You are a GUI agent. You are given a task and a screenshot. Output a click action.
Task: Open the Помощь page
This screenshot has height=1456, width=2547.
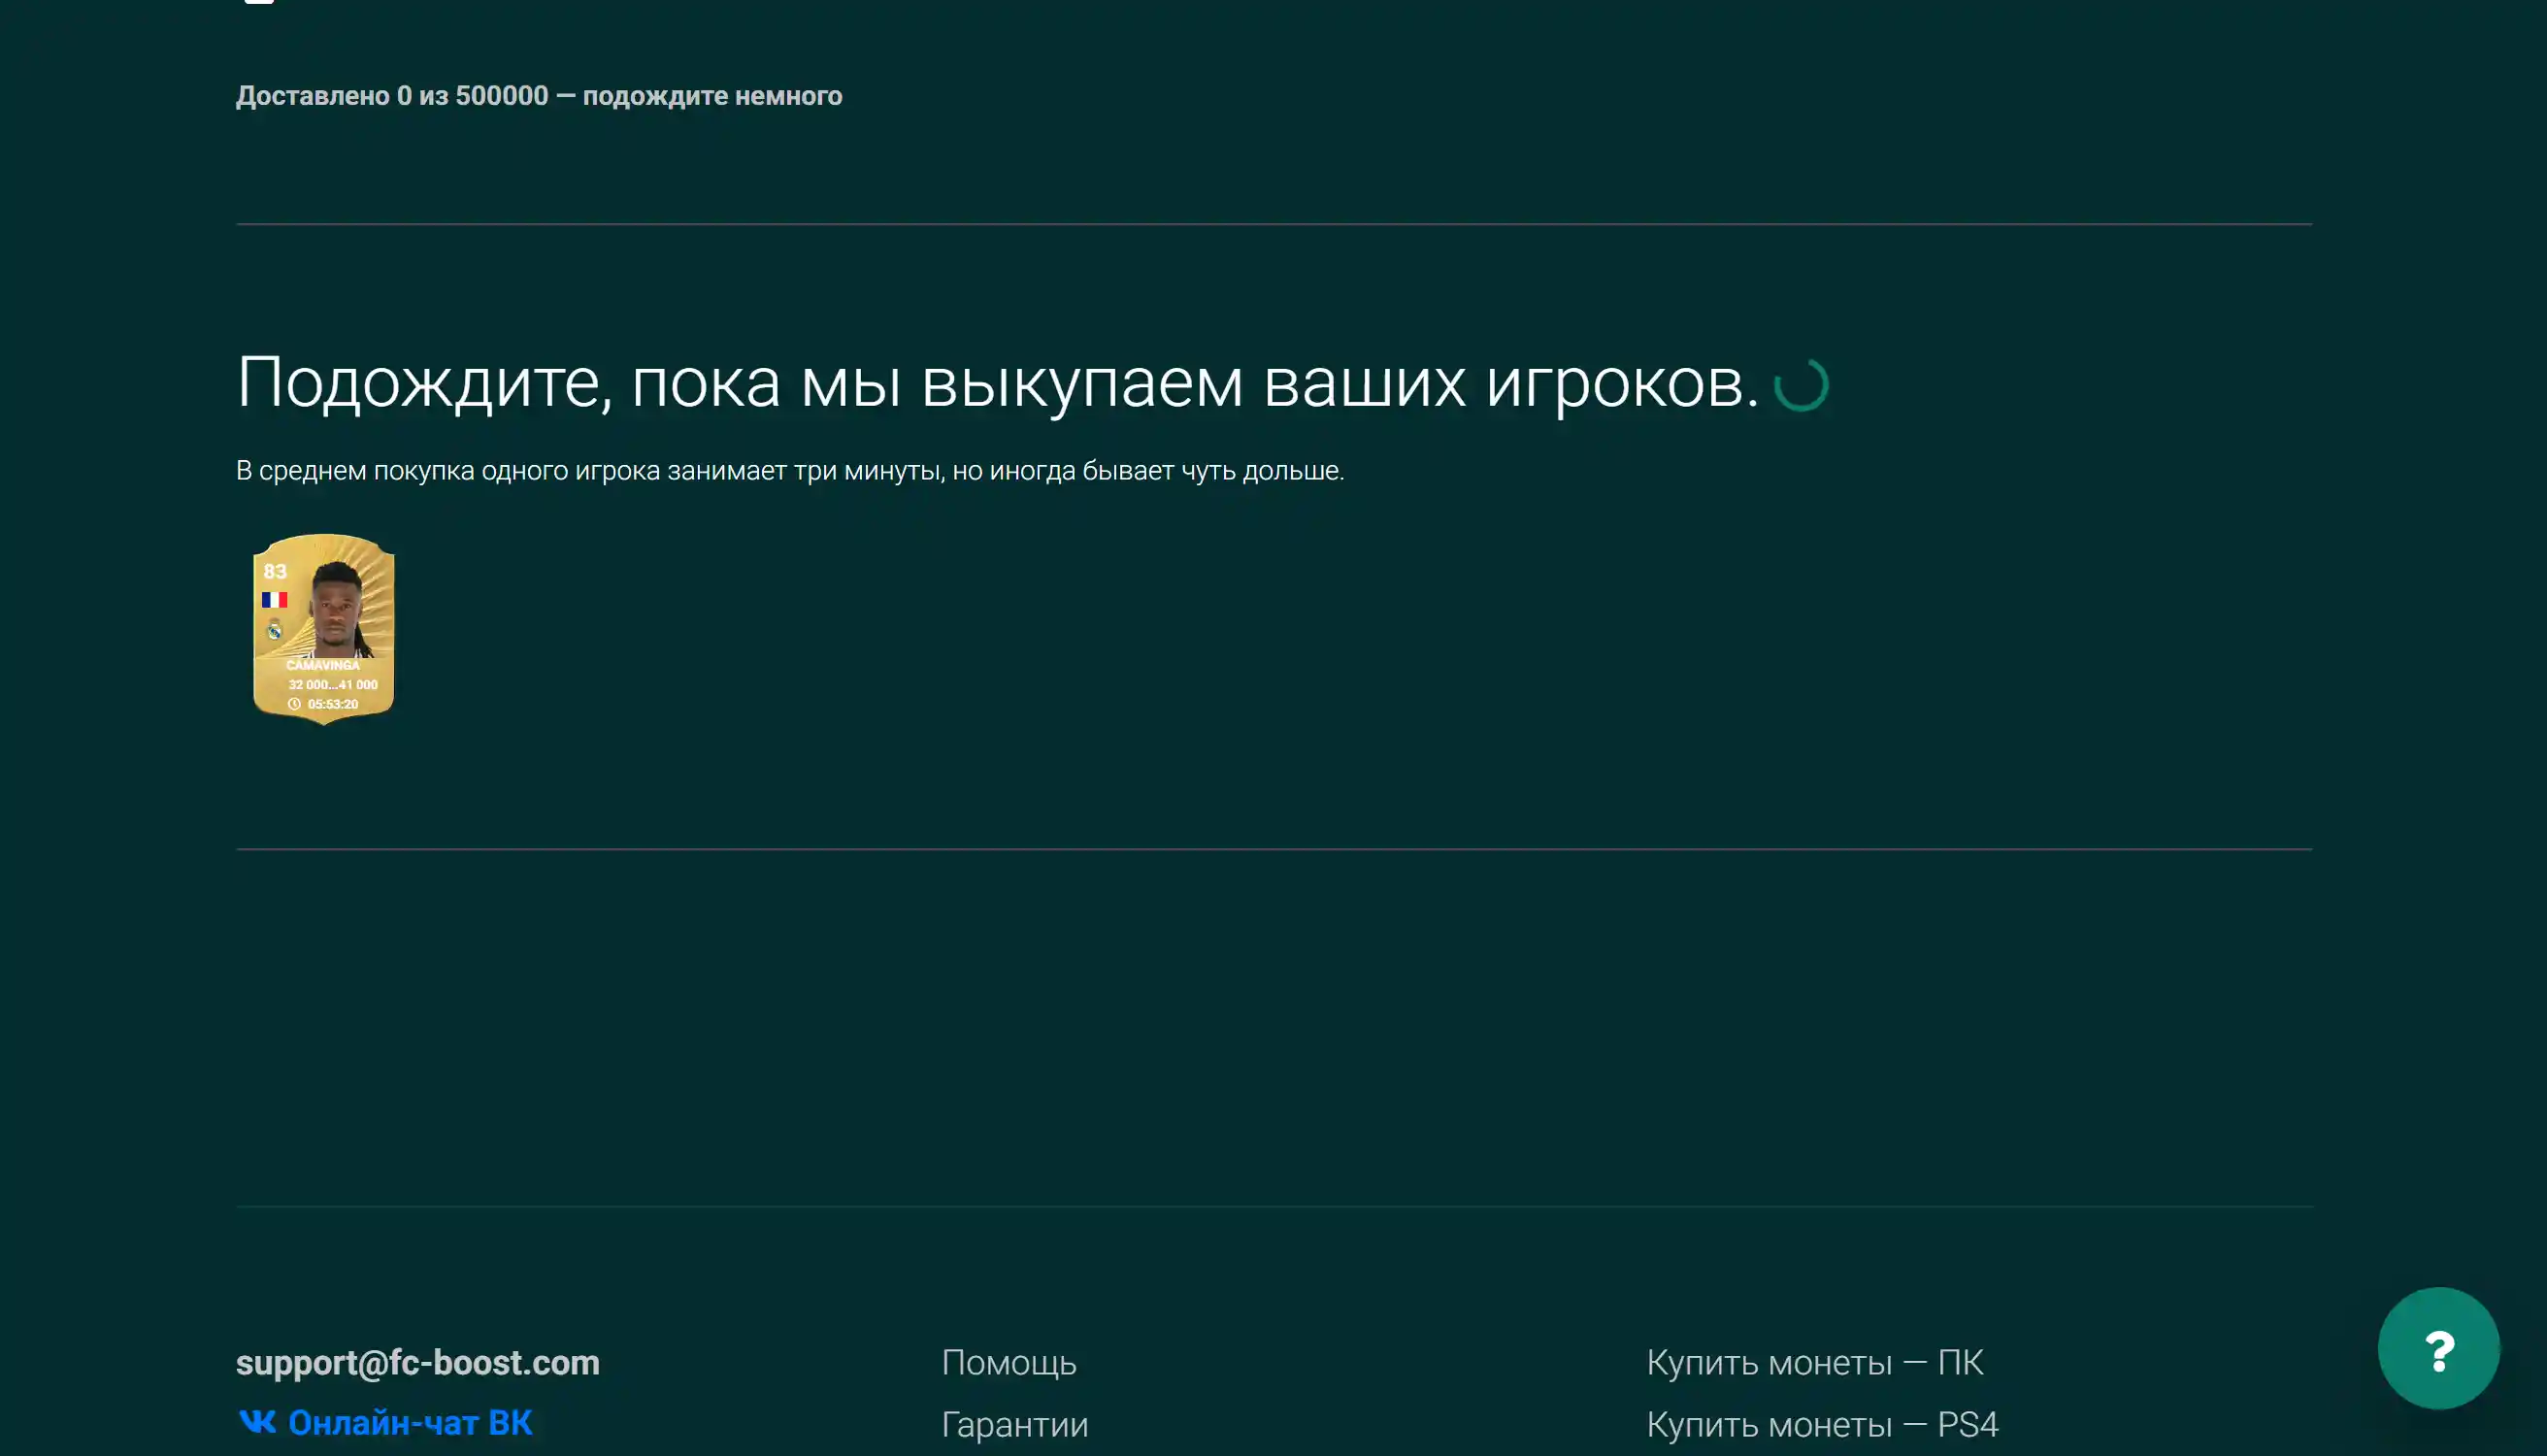(1008, 1362)
